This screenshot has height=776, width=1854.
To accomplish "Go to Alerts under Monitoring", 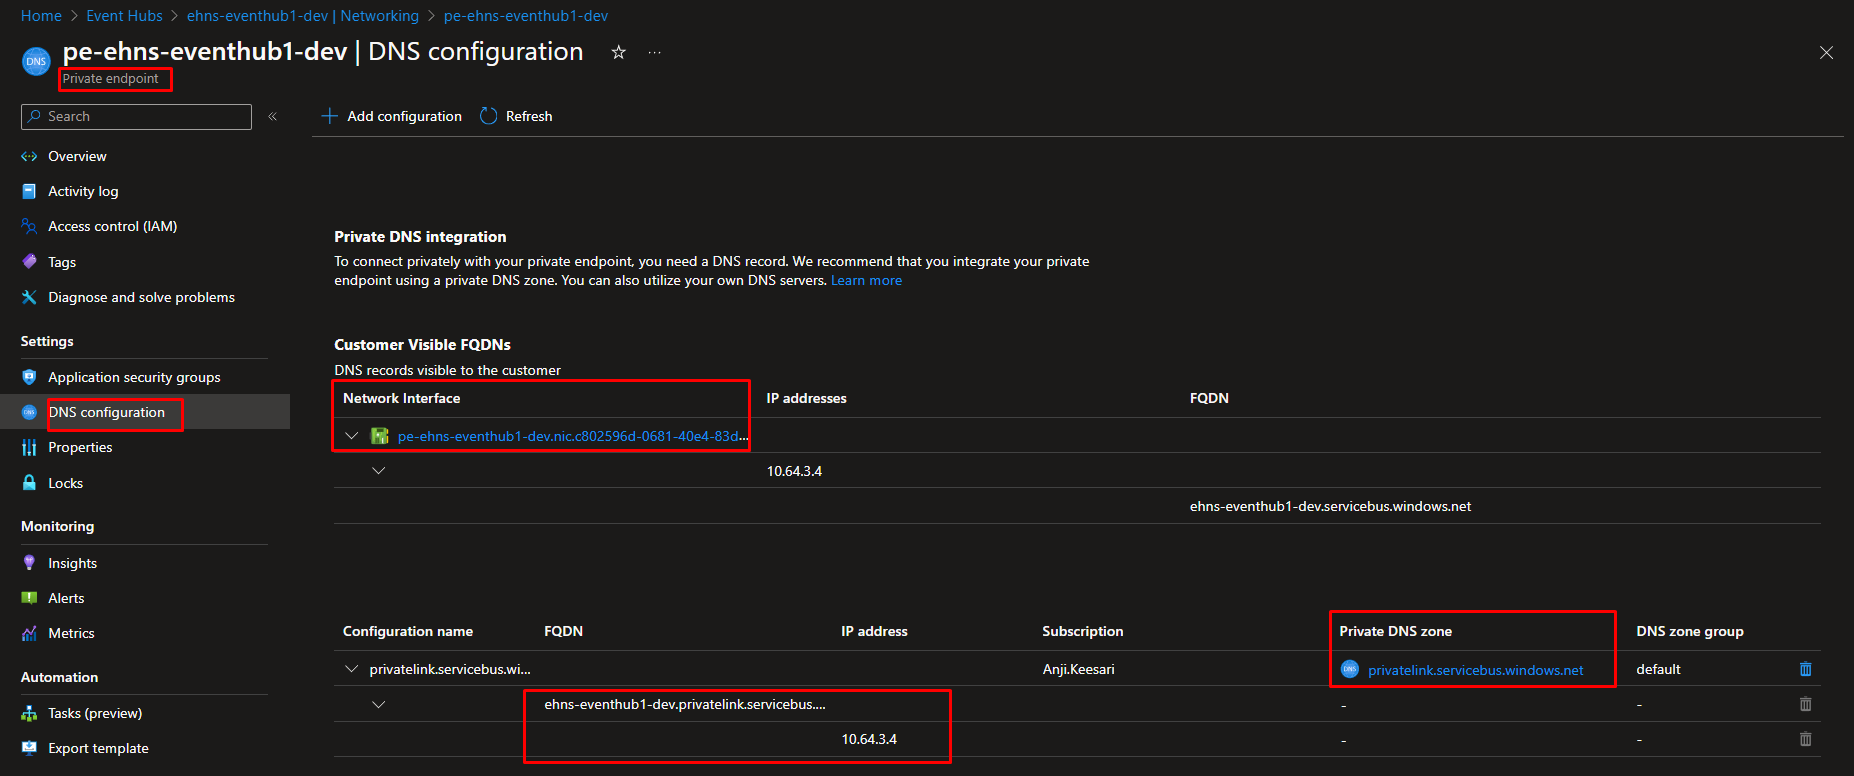I will click(66, 598).
